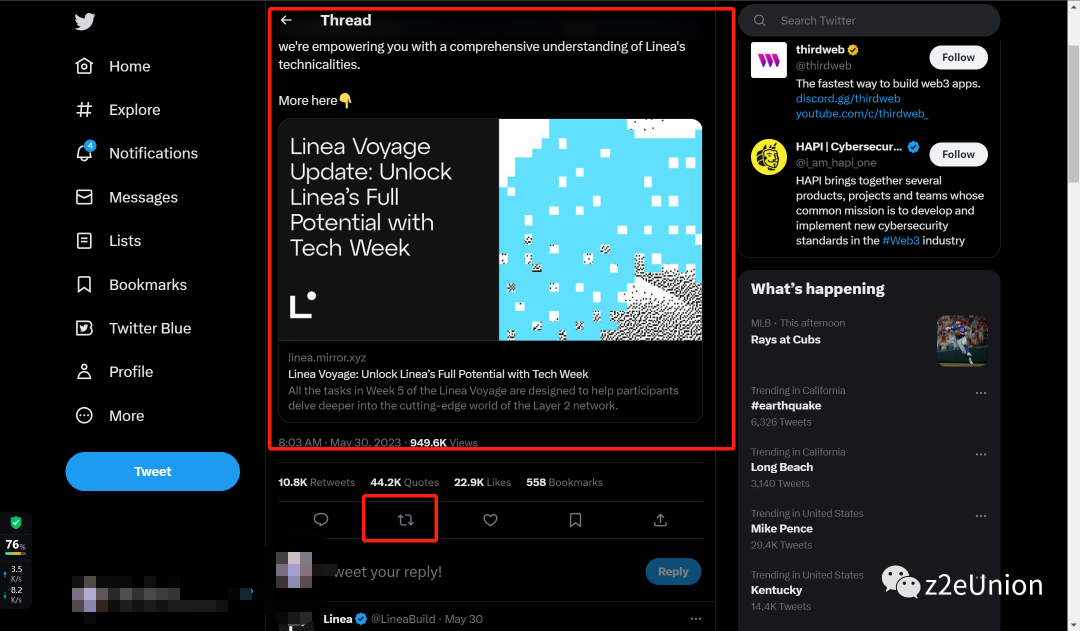
Task: Click the blue Tweet button
Action: 152,471
